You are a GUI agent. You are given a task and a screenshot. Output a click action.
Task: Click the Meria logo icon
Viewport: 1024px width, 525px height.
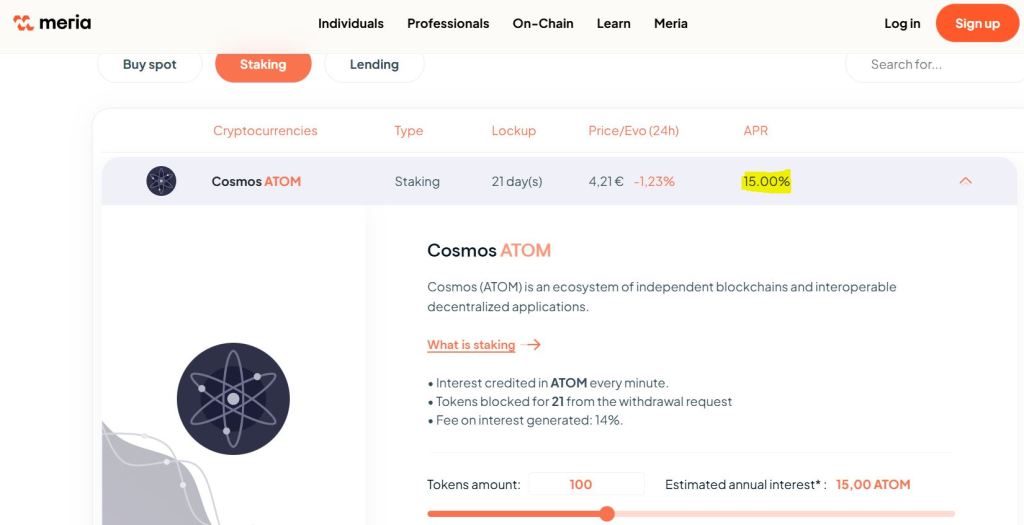tap(23, 23)
